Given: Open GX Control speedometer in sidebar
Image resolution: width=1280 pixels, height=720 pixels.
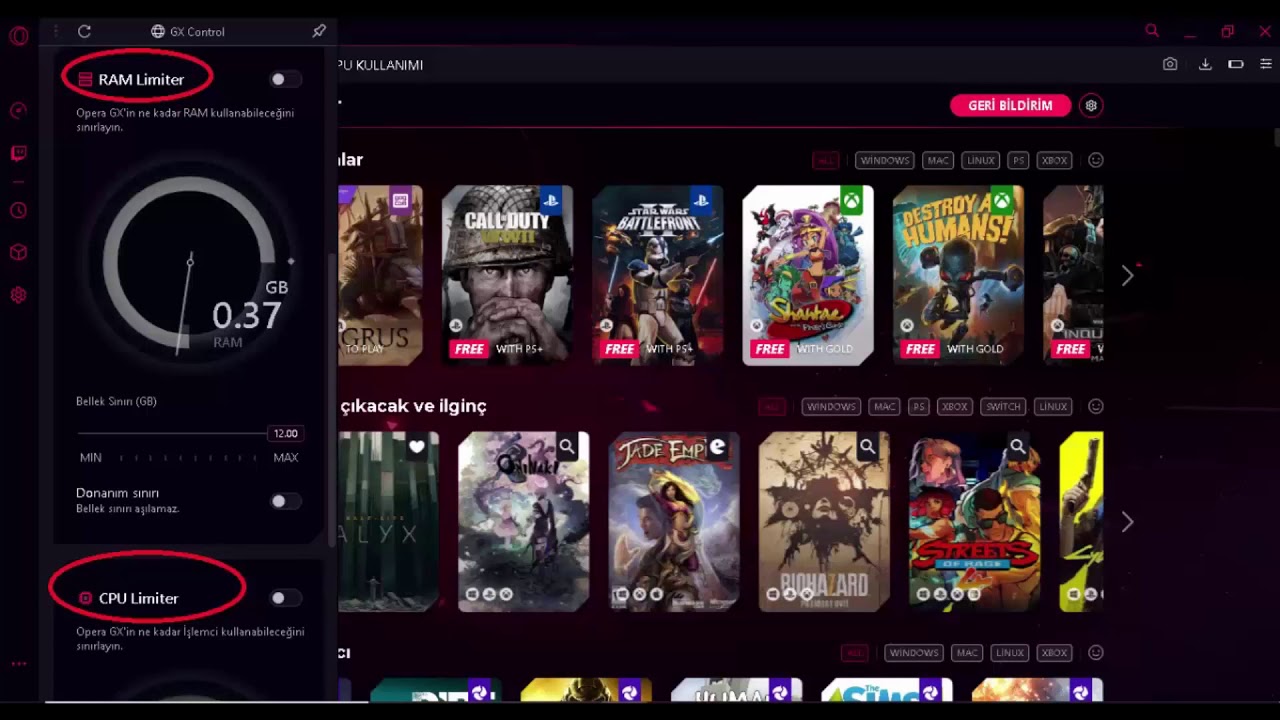Looking at the screenshot, I should [x=18, y=110].
